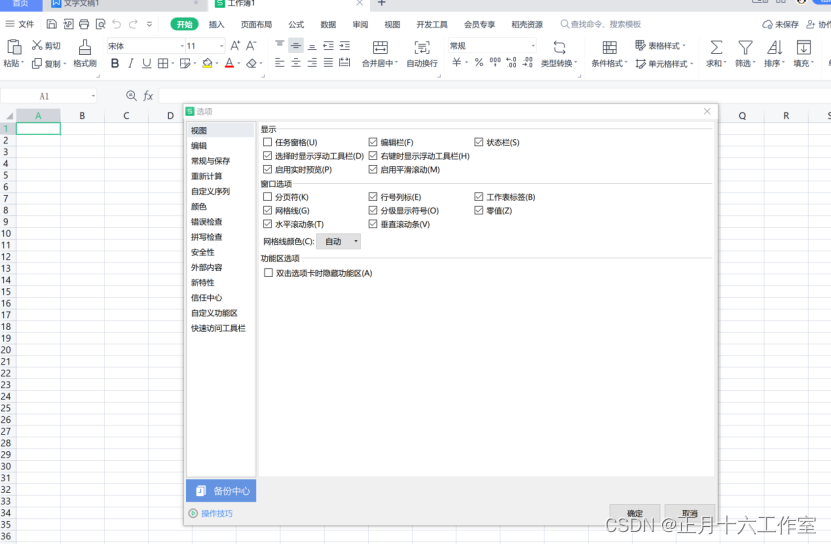Click the fill color paint bucket swatch
Image resolution: width=831 pixels, height=544 pixels.
(x=207, y=64)
